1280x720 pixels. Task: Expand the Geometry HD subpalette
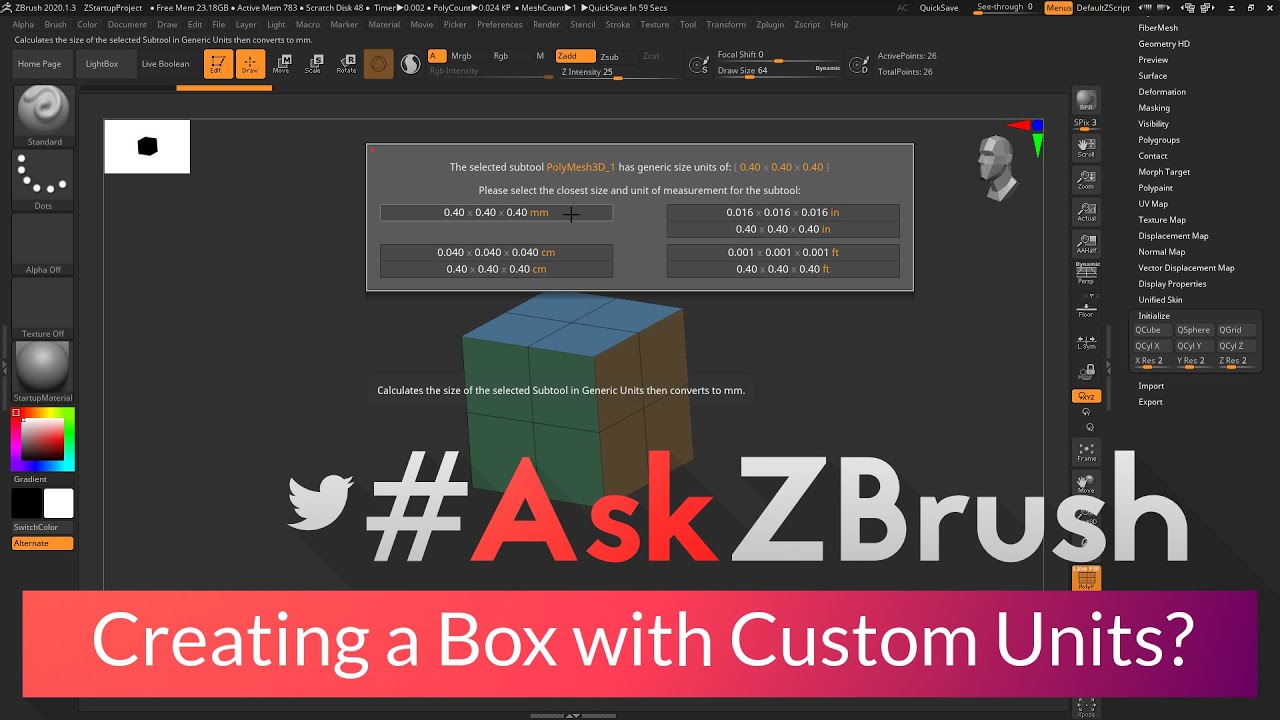click(1164, 44)
